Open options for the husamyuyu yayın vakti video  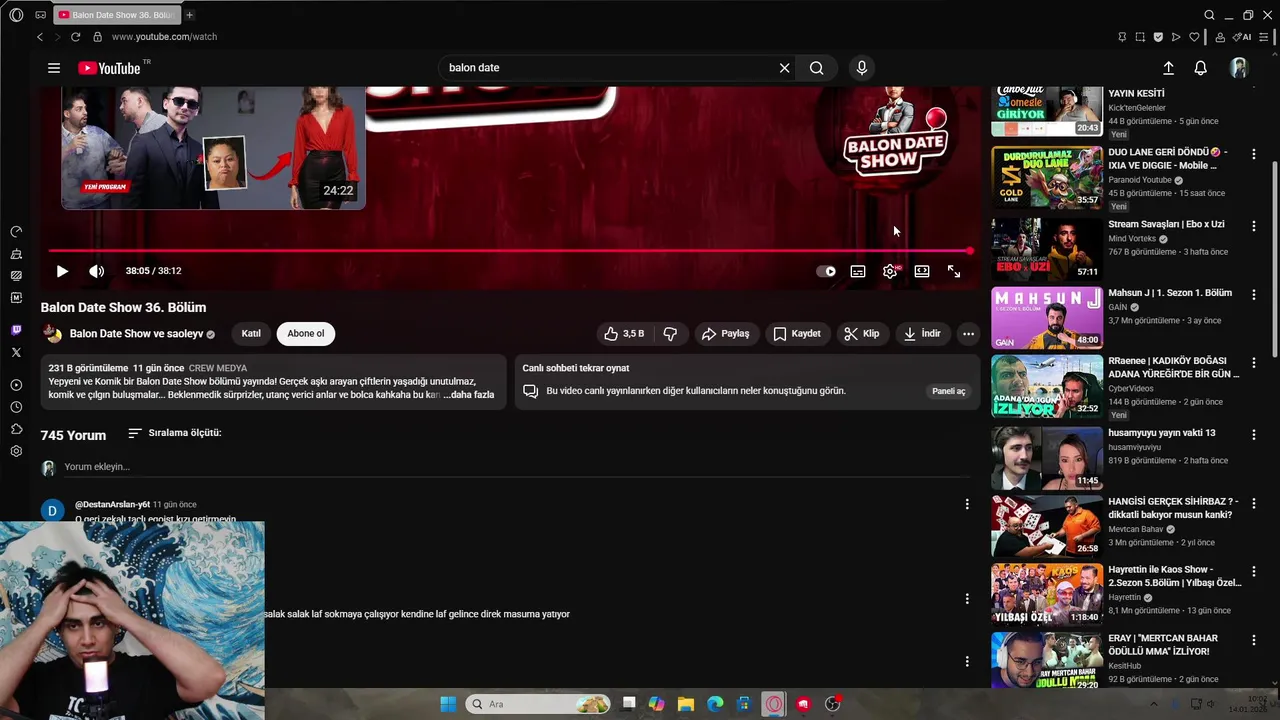[x=1254, y=435]
